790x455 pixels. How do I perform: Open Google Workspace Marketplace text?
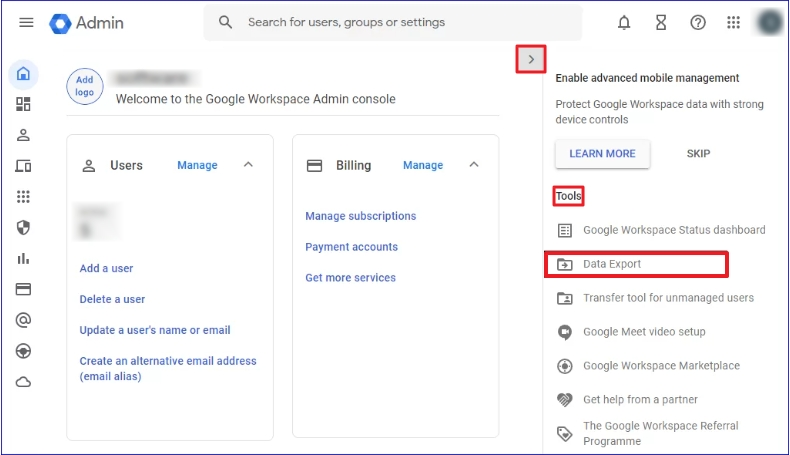tap(662, 365)
